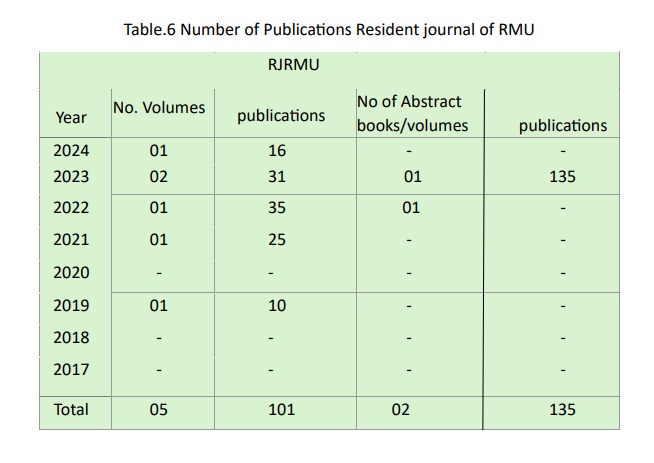The width and height of the screenshot is (654, 463).
Task: Click the value 16 for 2024
Action: tap(277, 151)
